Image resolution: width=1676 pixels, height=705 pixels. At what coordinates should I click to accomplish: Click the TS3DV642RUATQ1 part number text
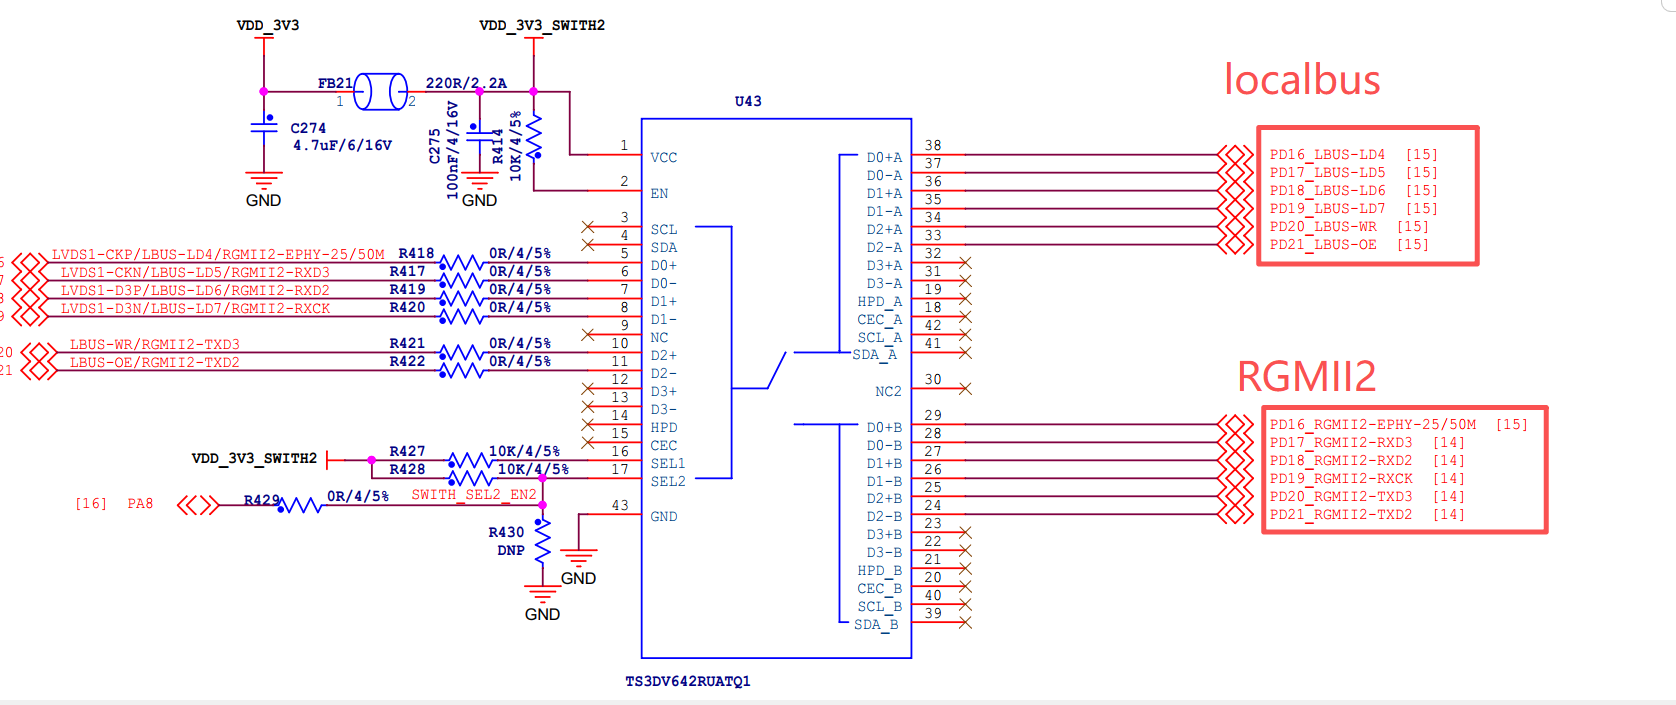688,681
